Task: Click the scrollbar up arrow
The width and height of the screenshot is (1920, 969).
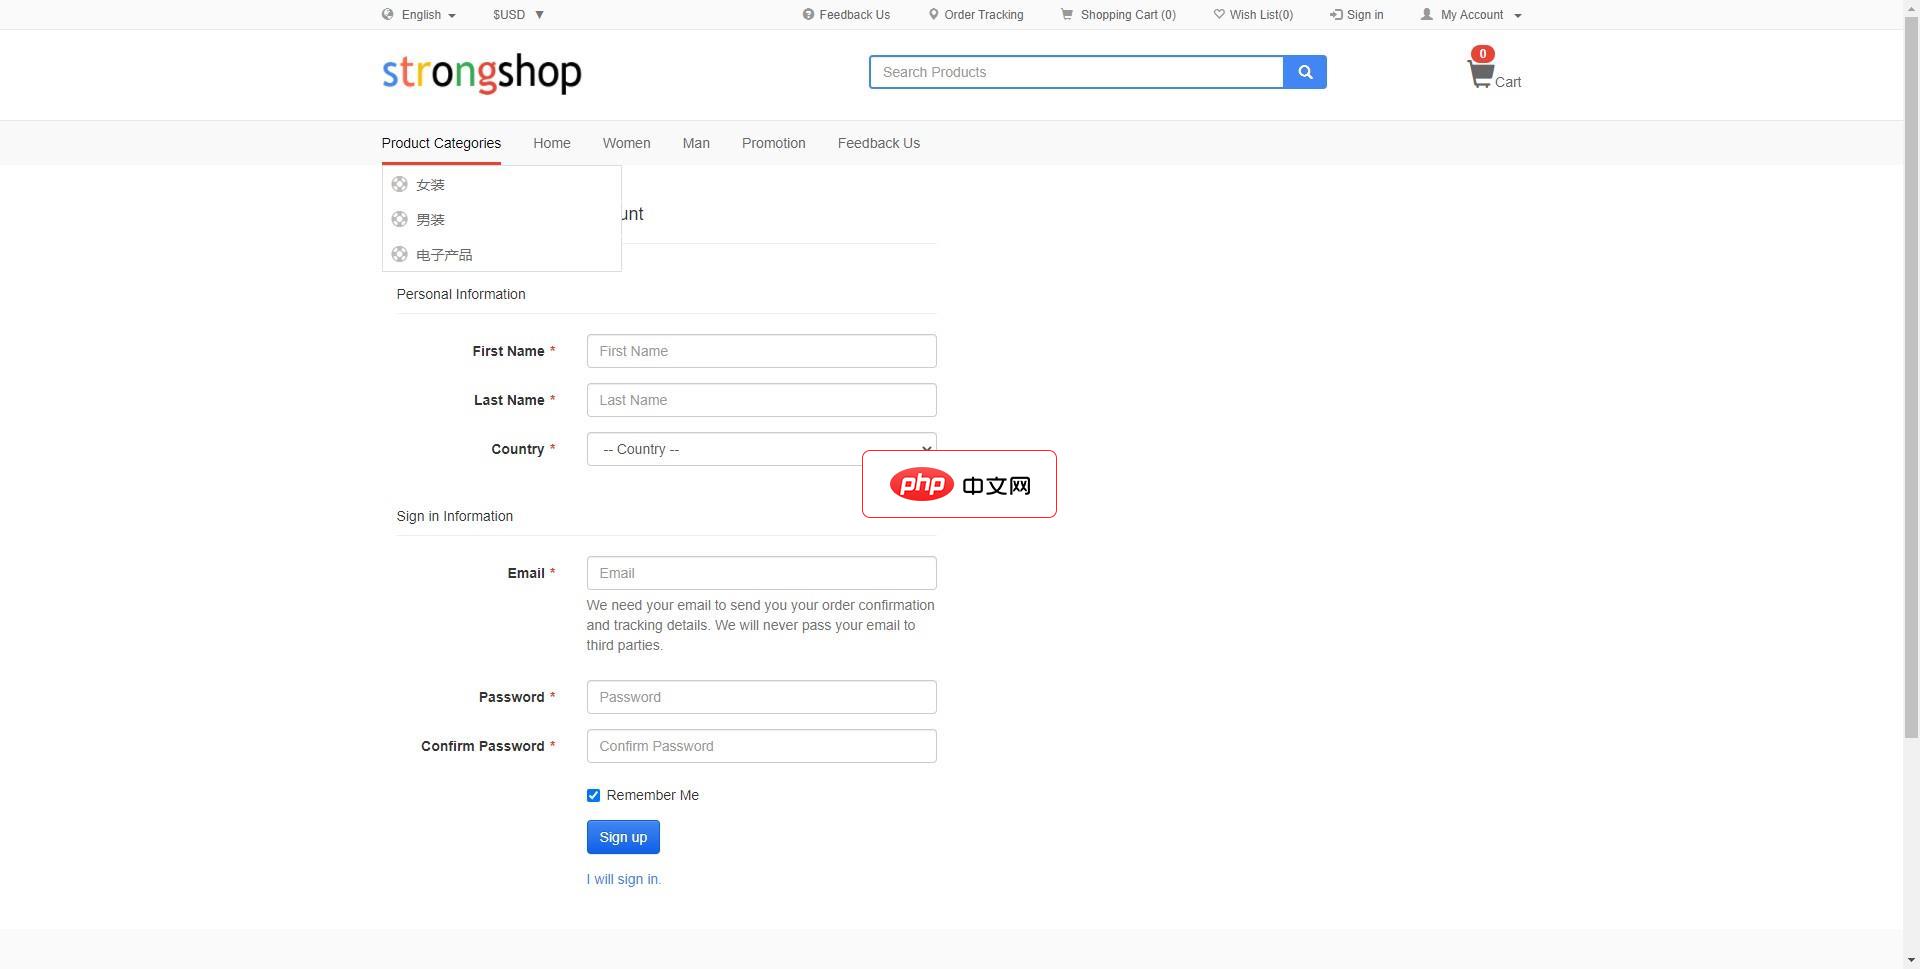Action: point(1911,8)
